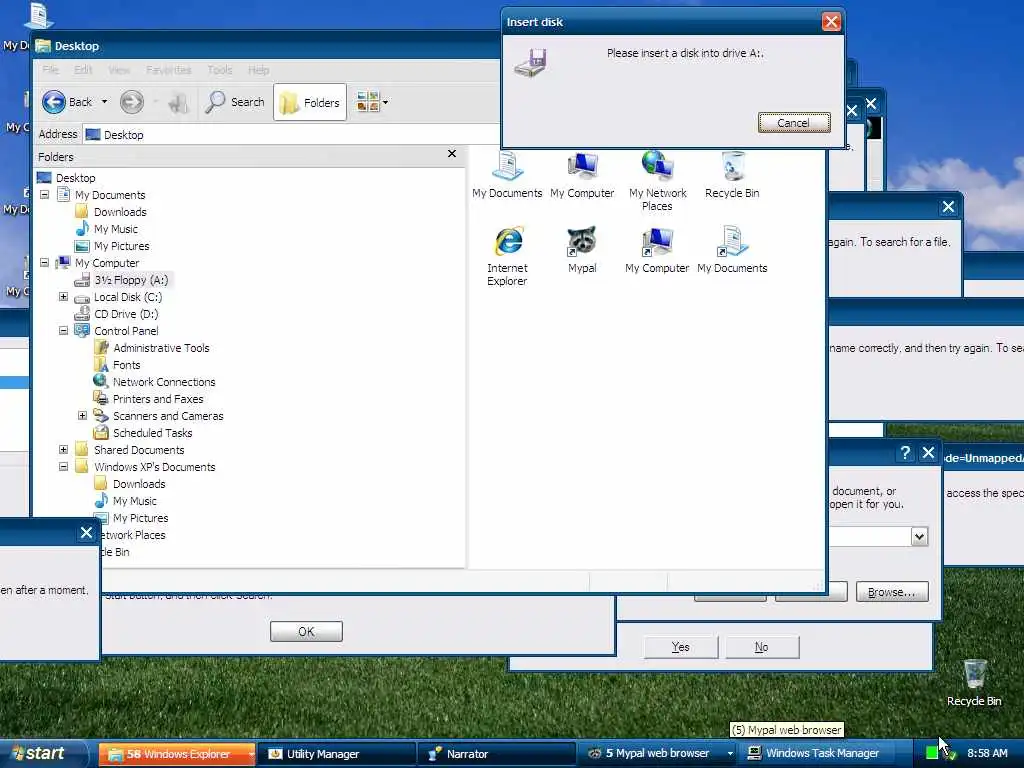Expand the Local Disk (C:) node
The image size is (1024, 768).
click(63, 296)
